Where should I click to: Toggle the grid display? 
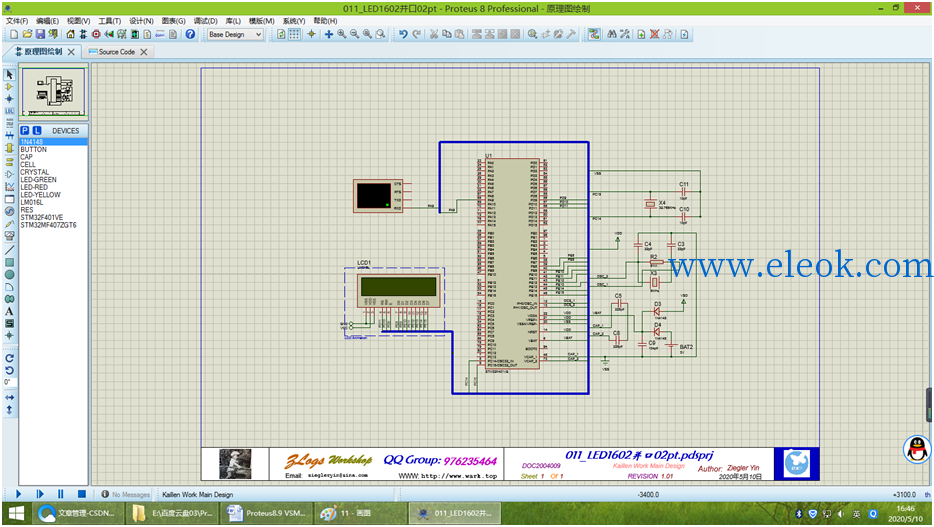click(294, 35)
